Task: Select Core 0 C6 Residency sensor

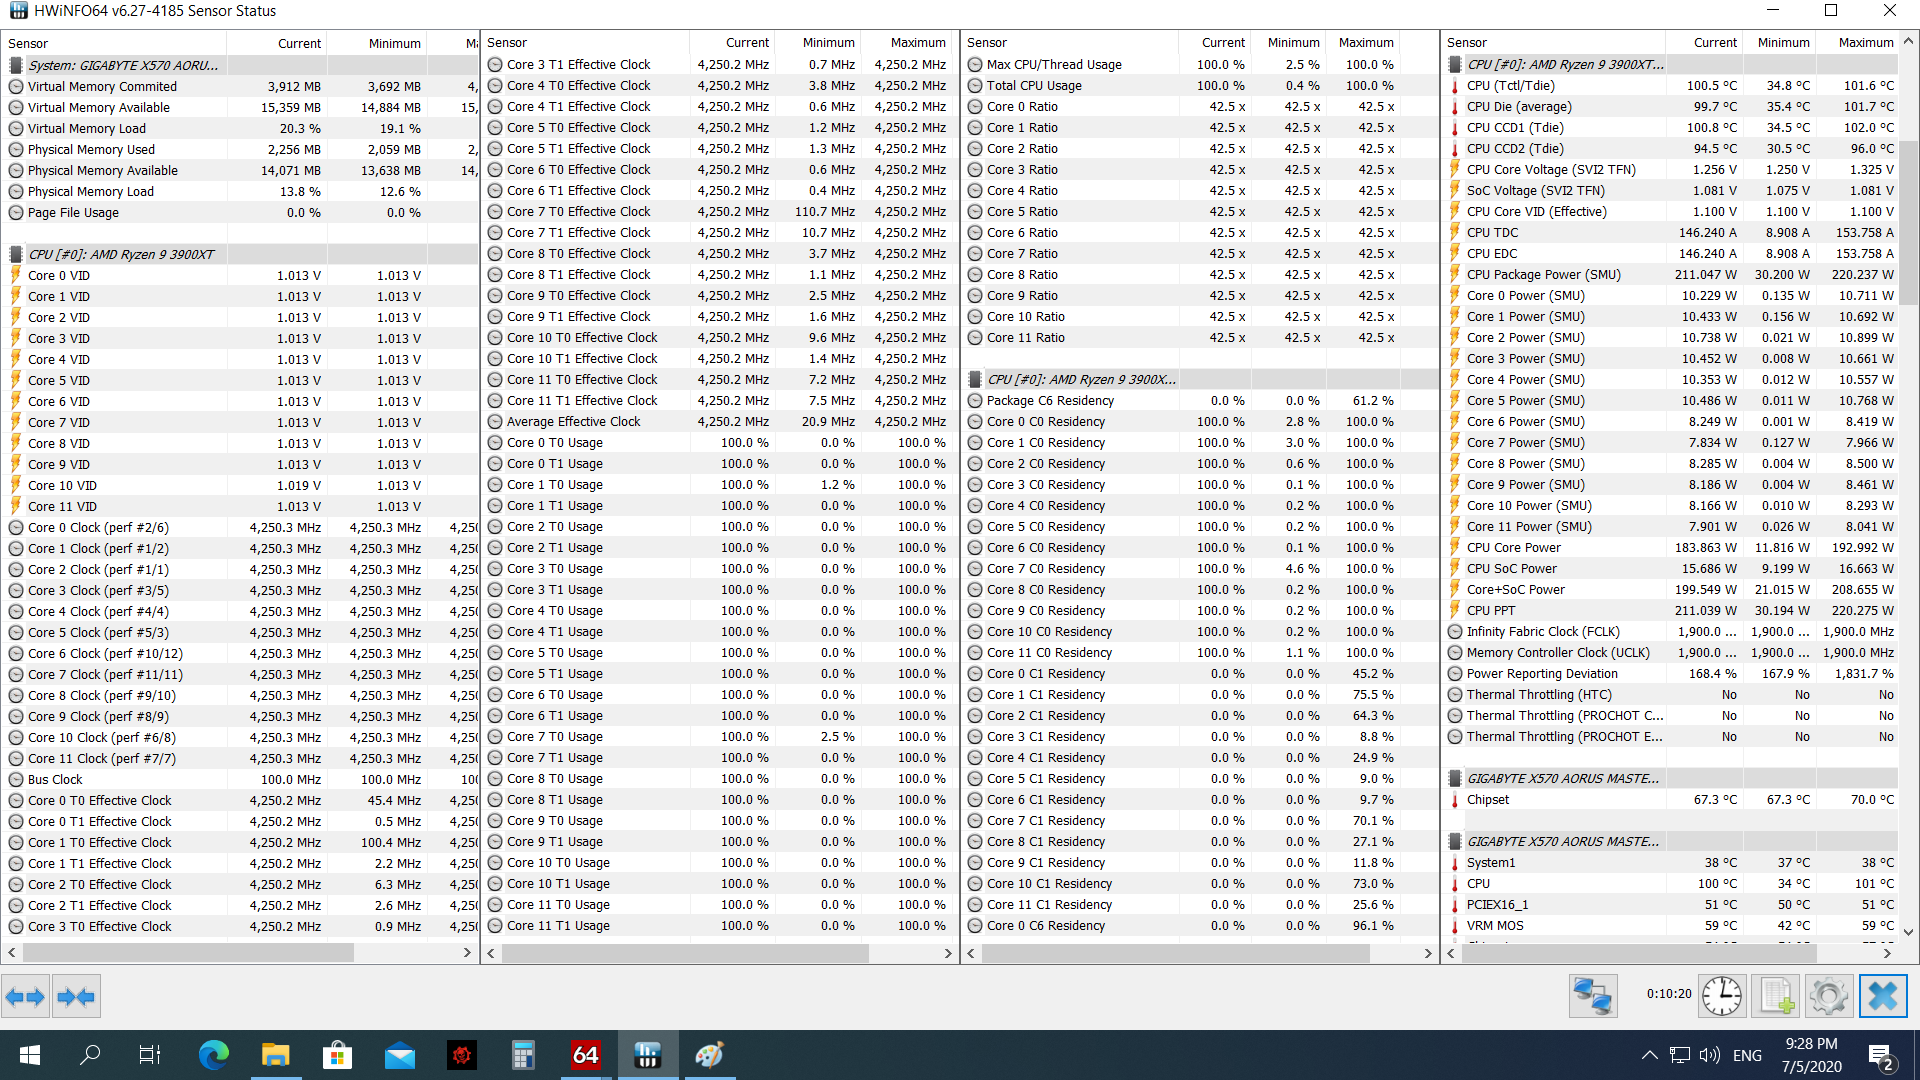Action: (1199, 926)
